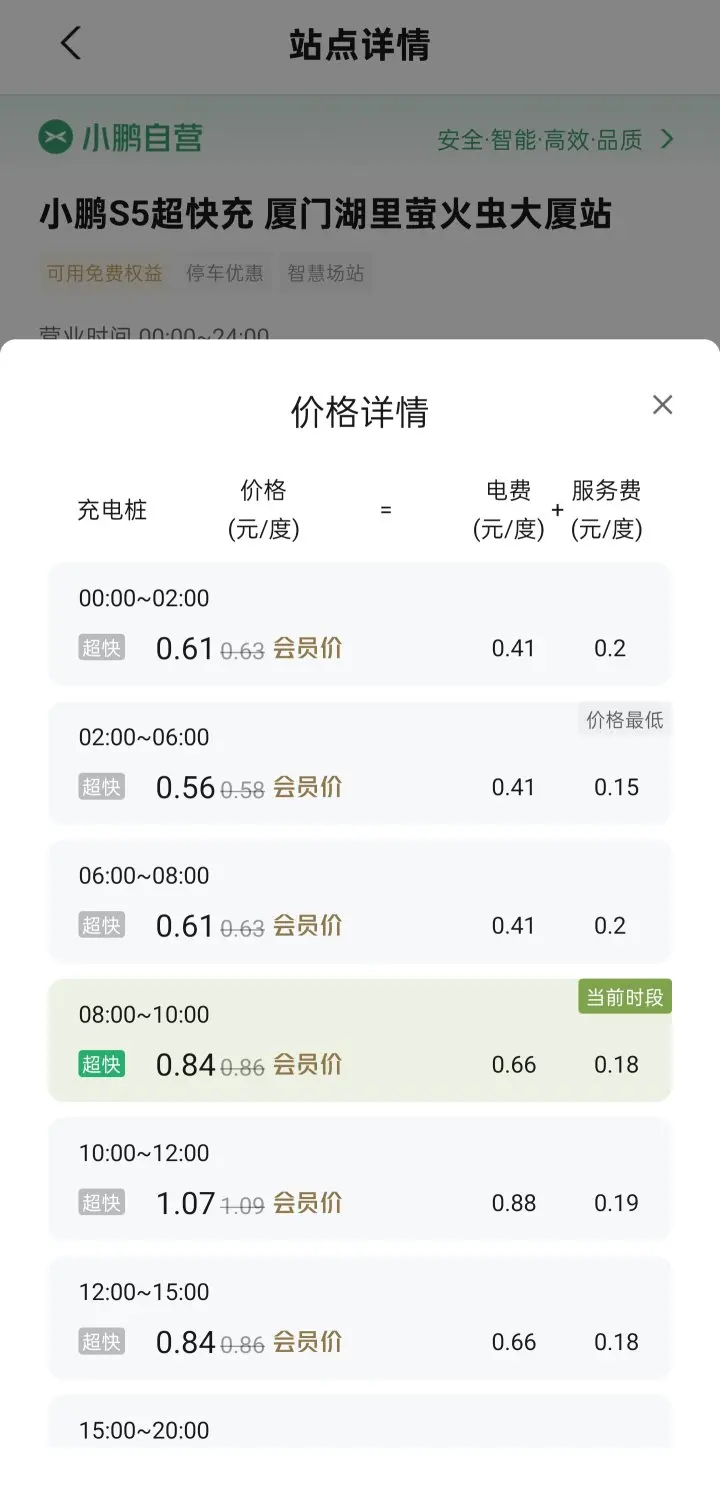Viewport: 720px width, 1494px height.
Task: Tap the 当前时段 green badge
Action: pos(624,997)
